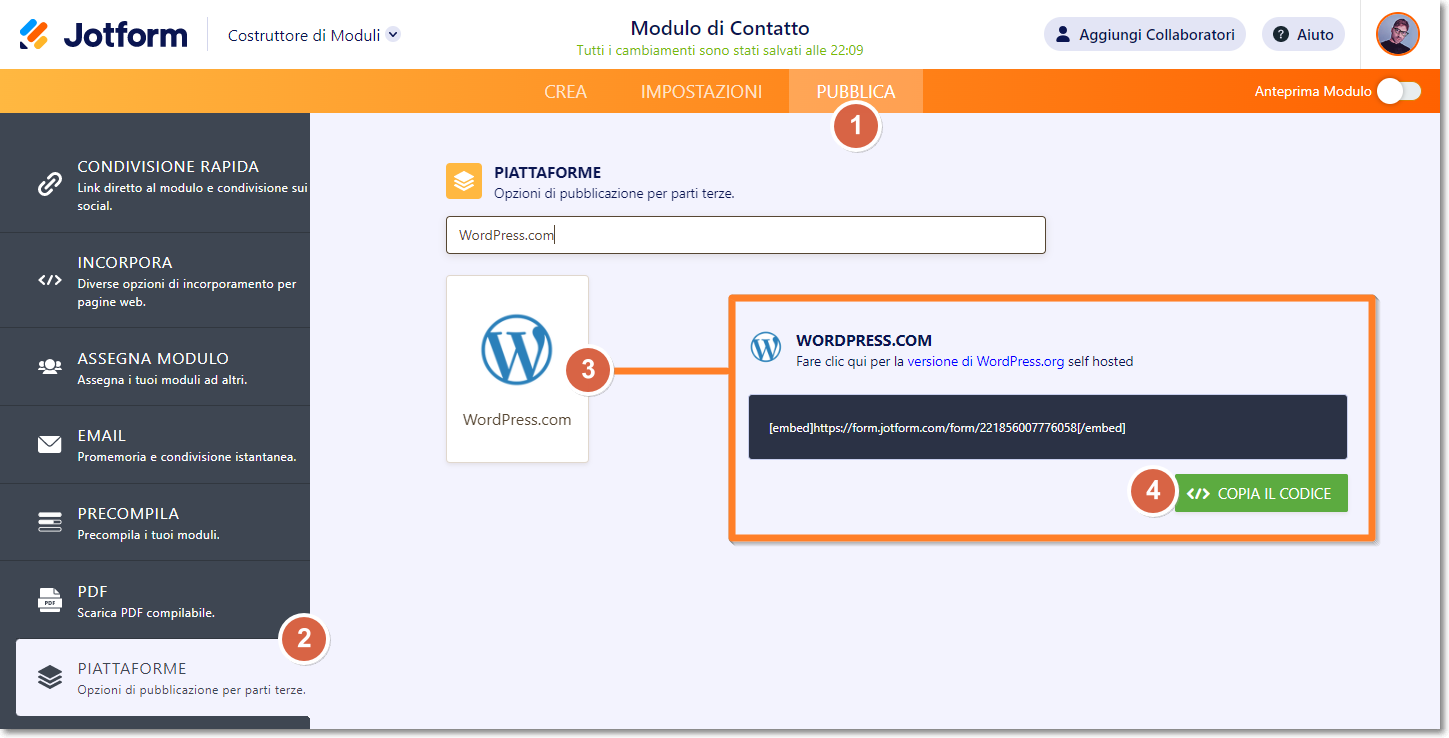Click the Modulo di Contatto form title
Screen dimensions: 1449x738
[720, 28]
